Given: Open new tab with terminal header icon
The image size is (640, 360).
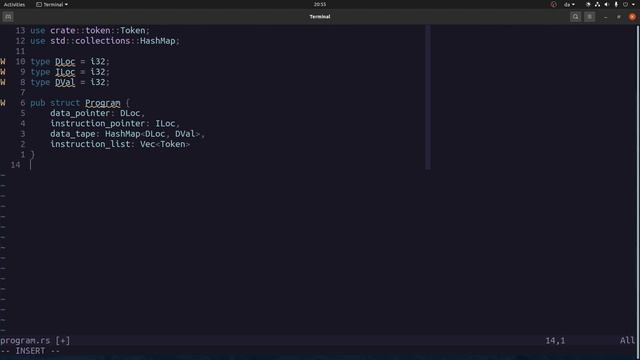Looking at the screenshot, I should [8, 17].
